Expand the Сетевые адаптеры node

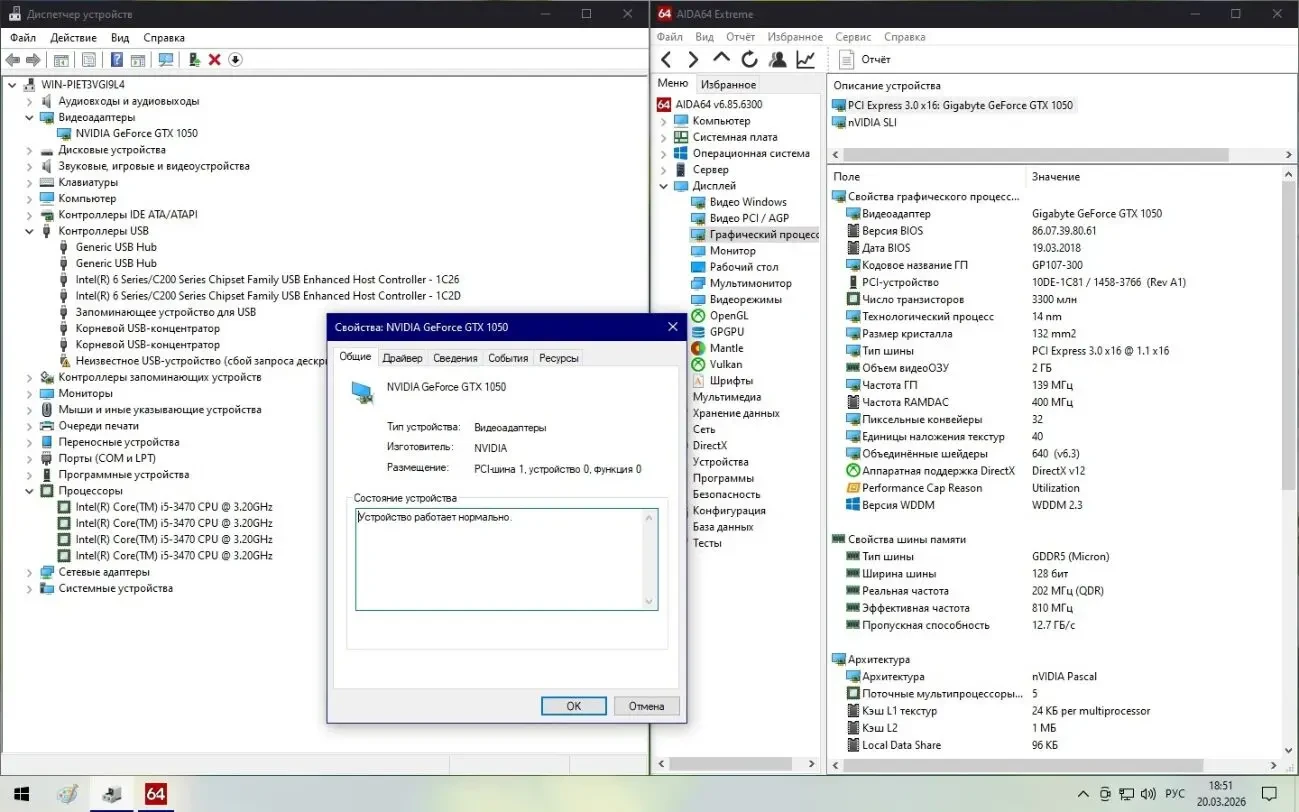click(29, 572)
